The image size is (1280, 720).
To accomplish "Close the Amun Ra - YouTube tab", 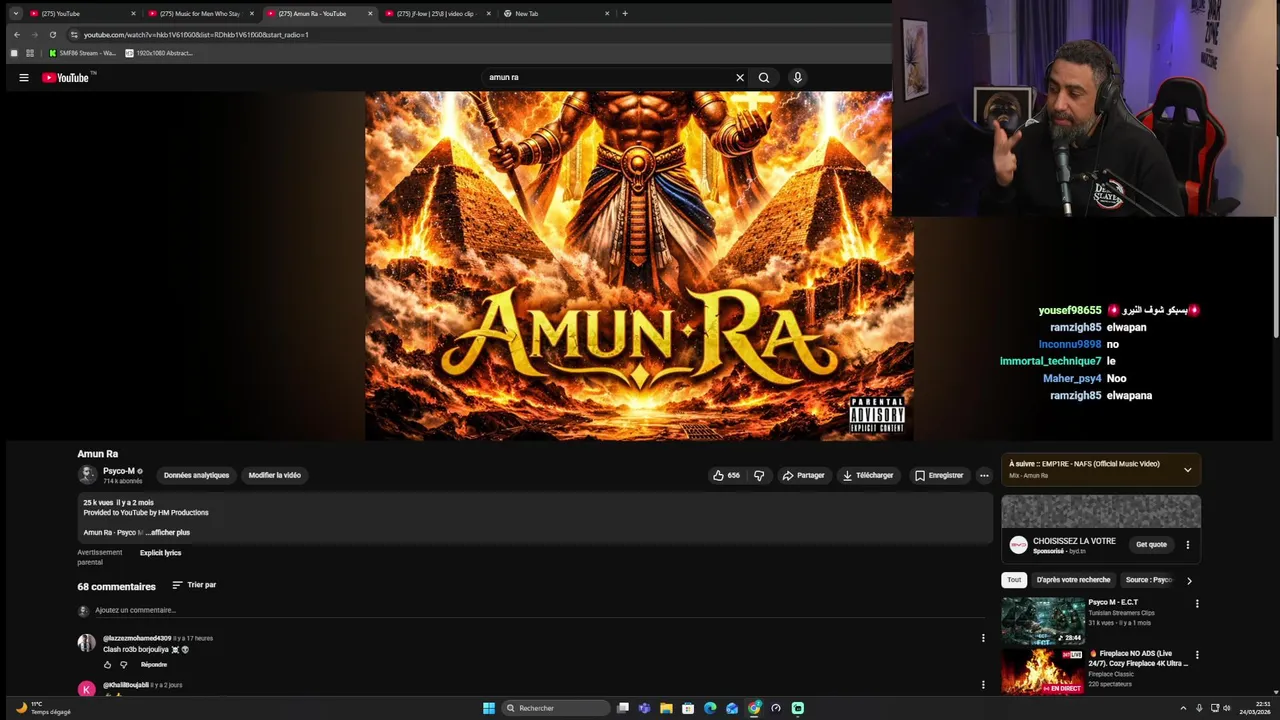I will click(370, 14).
